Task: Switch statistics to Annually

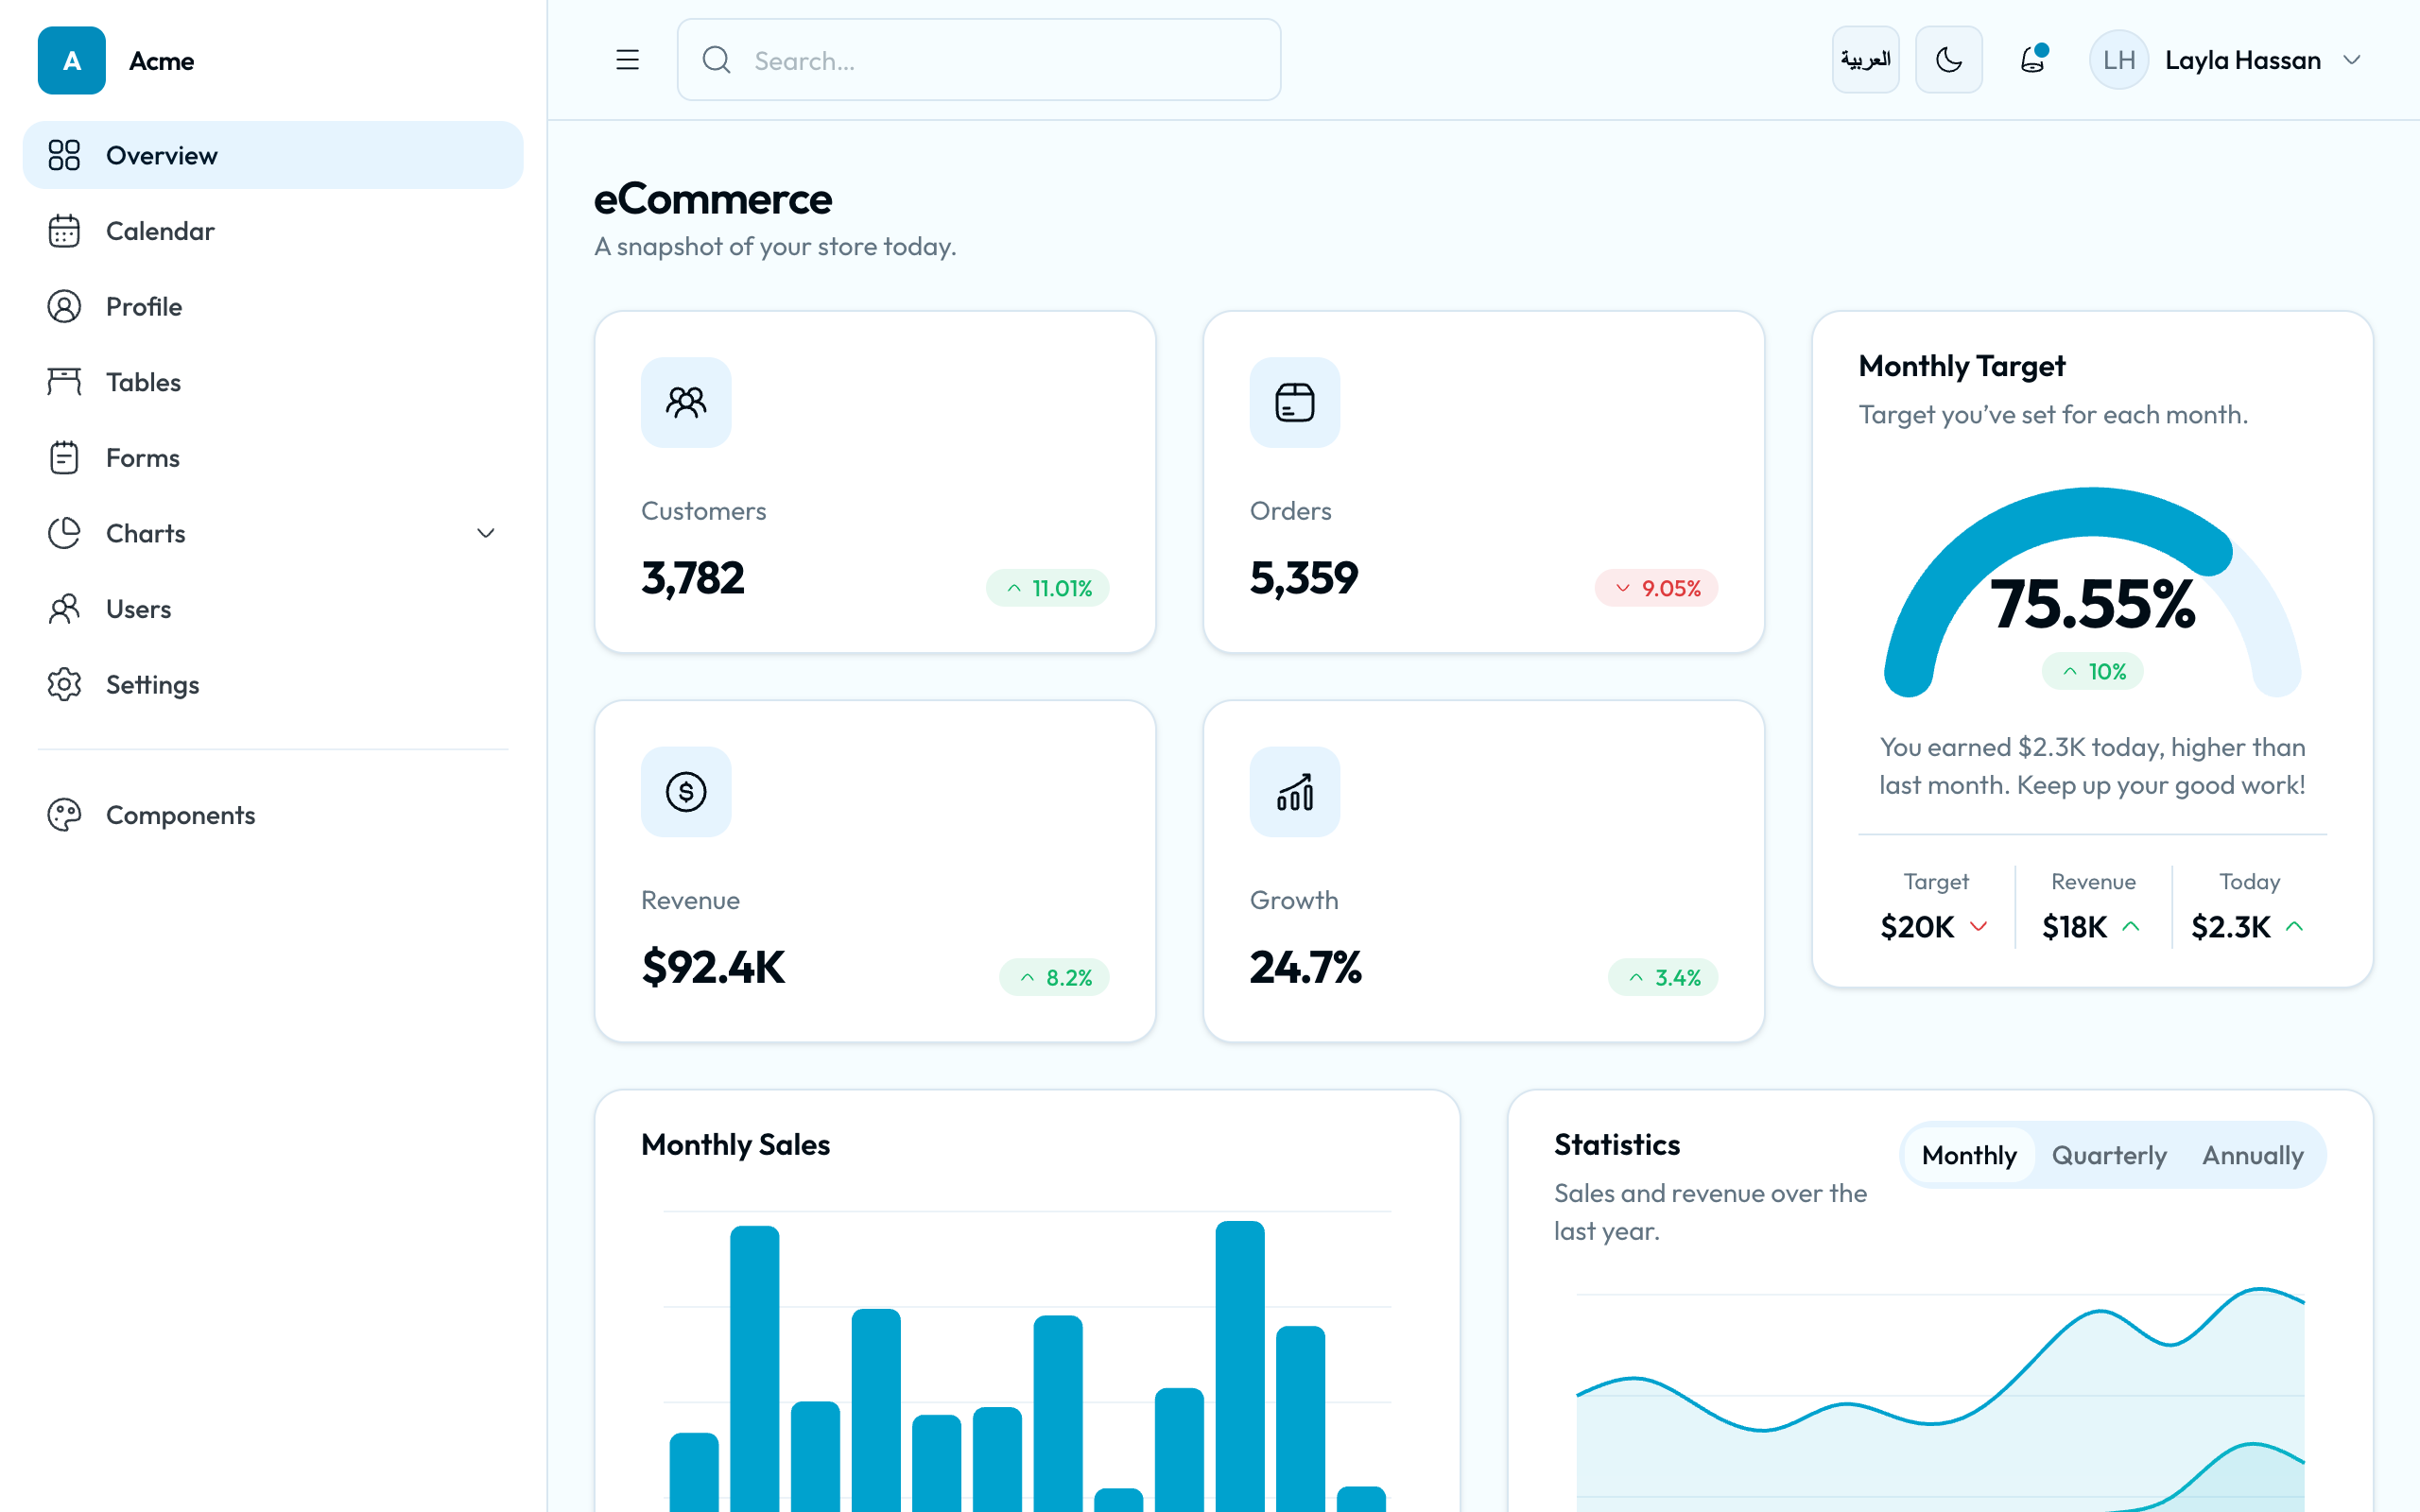Action: coord(2253,1155)
